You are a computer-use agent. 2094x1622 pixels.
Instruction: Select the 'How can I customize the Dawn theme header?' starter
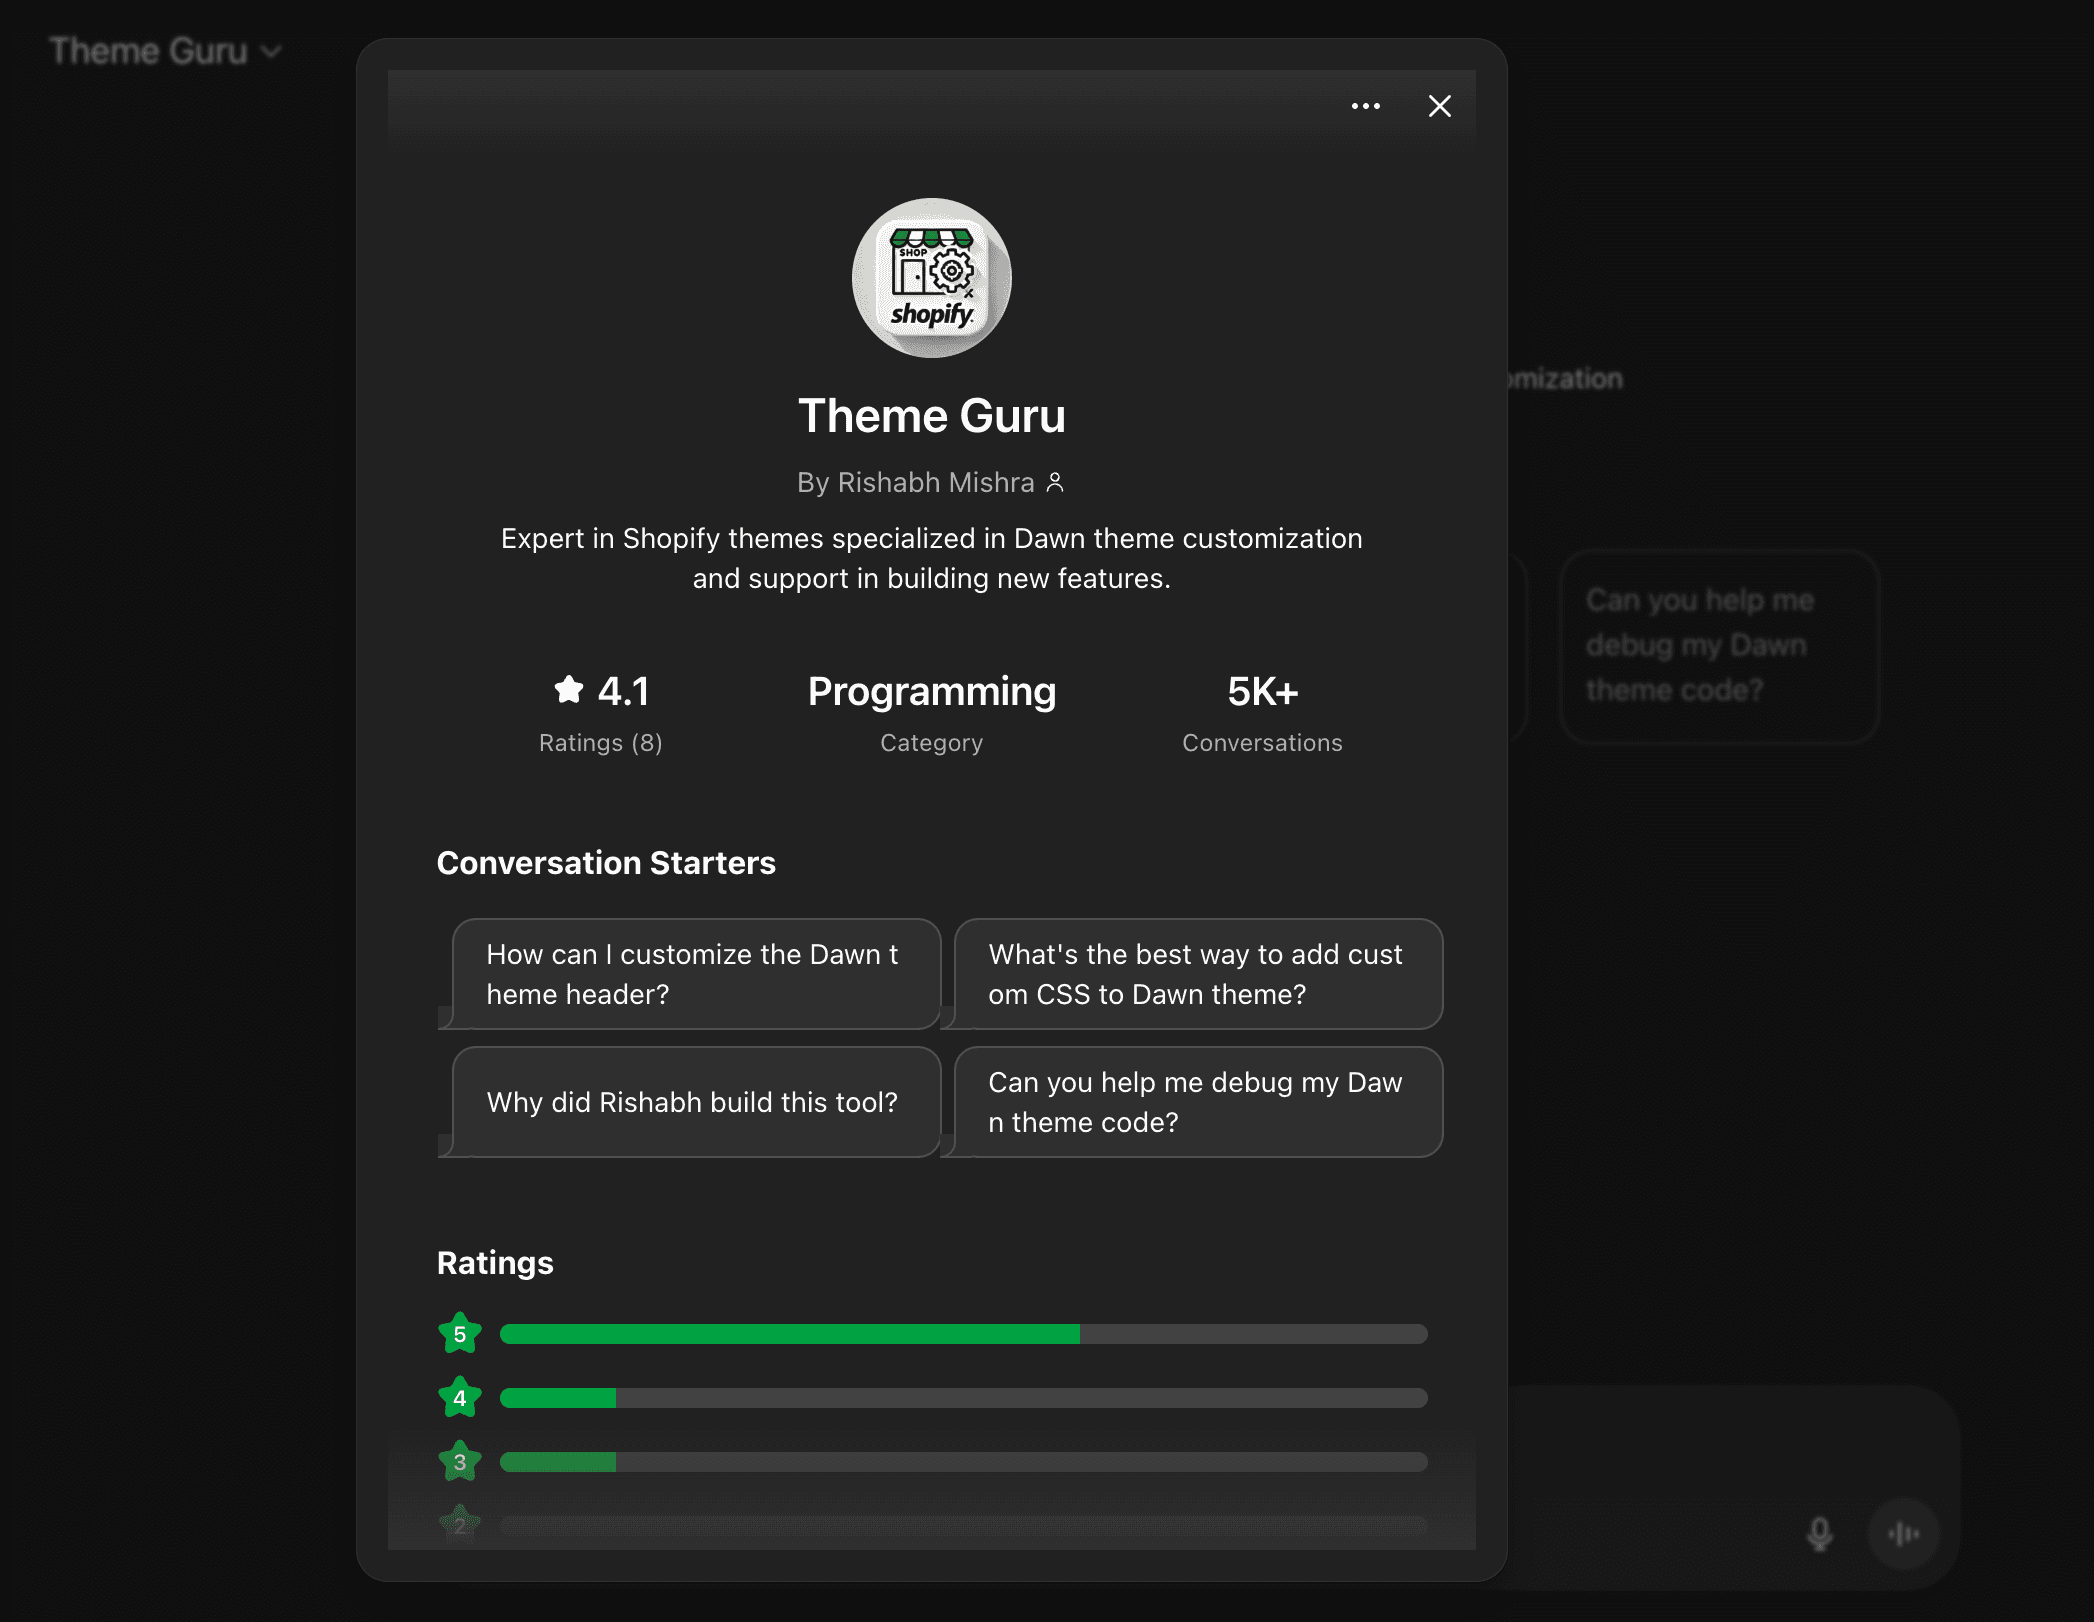pyautogui.click(x=696, y=974)
